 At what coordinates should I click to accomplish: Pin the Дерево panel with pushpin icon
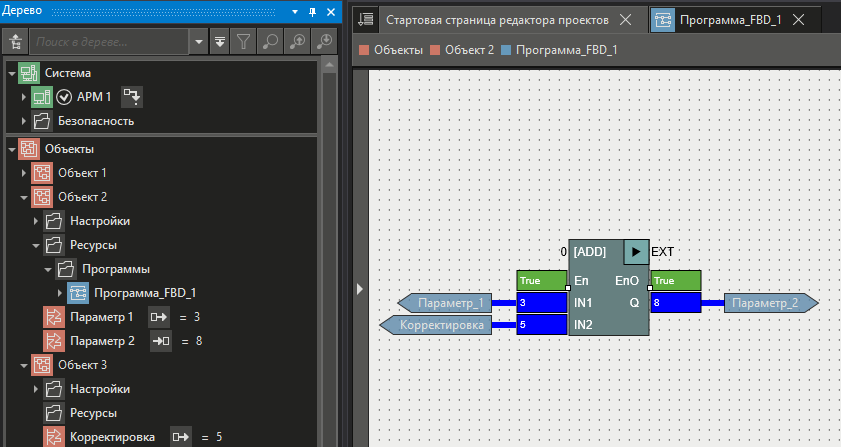(x=313, y=12)
